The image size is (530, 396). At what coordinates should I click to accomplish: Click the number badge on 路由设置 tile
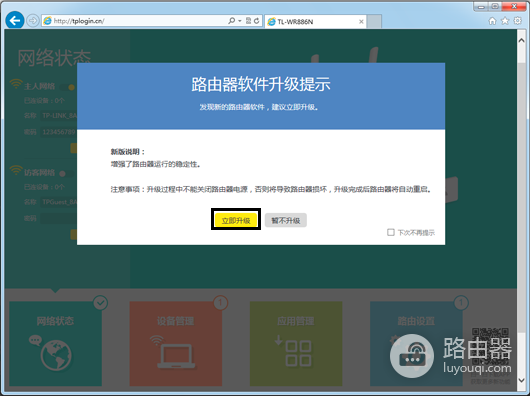[461, 303]
